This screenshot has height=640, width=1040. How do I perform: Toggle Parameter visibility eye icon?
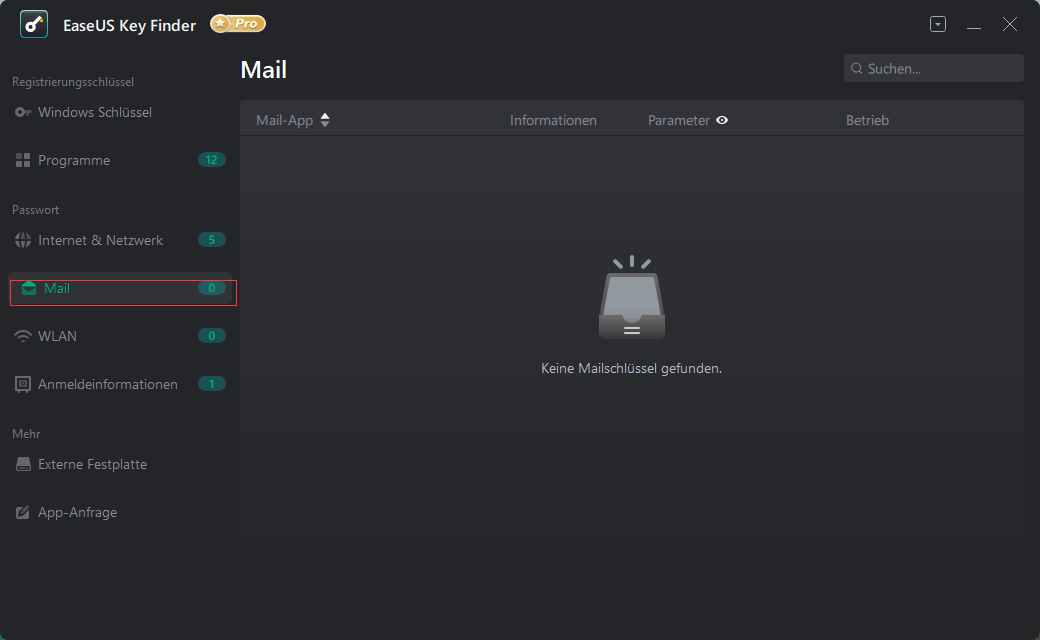(x=722, y=120)
